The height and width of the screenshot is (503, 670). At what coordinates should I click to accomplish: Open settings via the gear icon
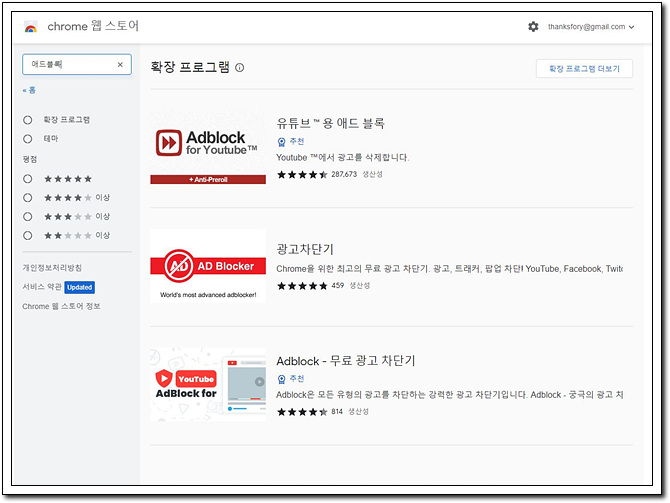533,26
